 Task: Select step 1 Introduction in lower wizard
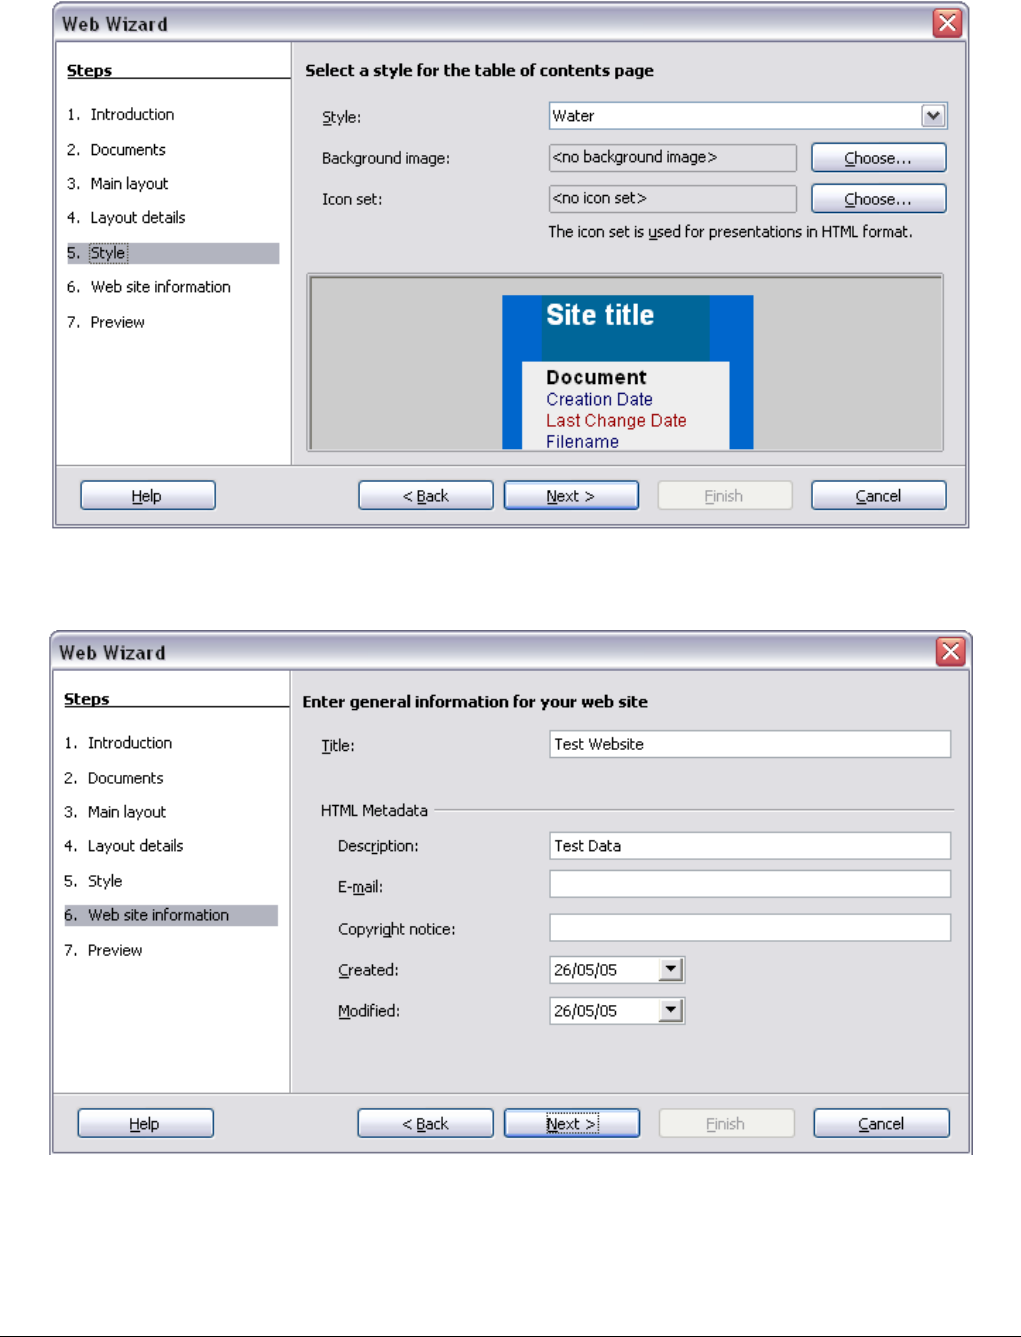coord(118,742)
